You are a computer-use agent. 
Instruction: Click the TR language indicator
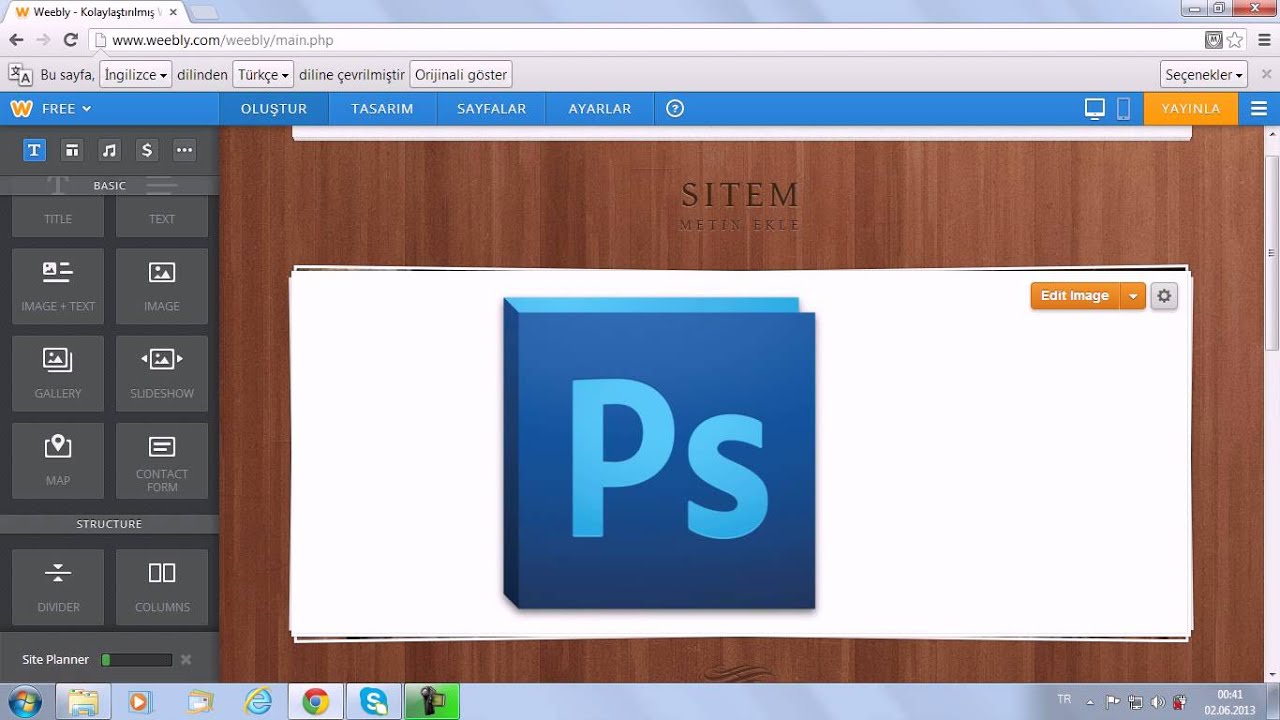pos(1064,699)
